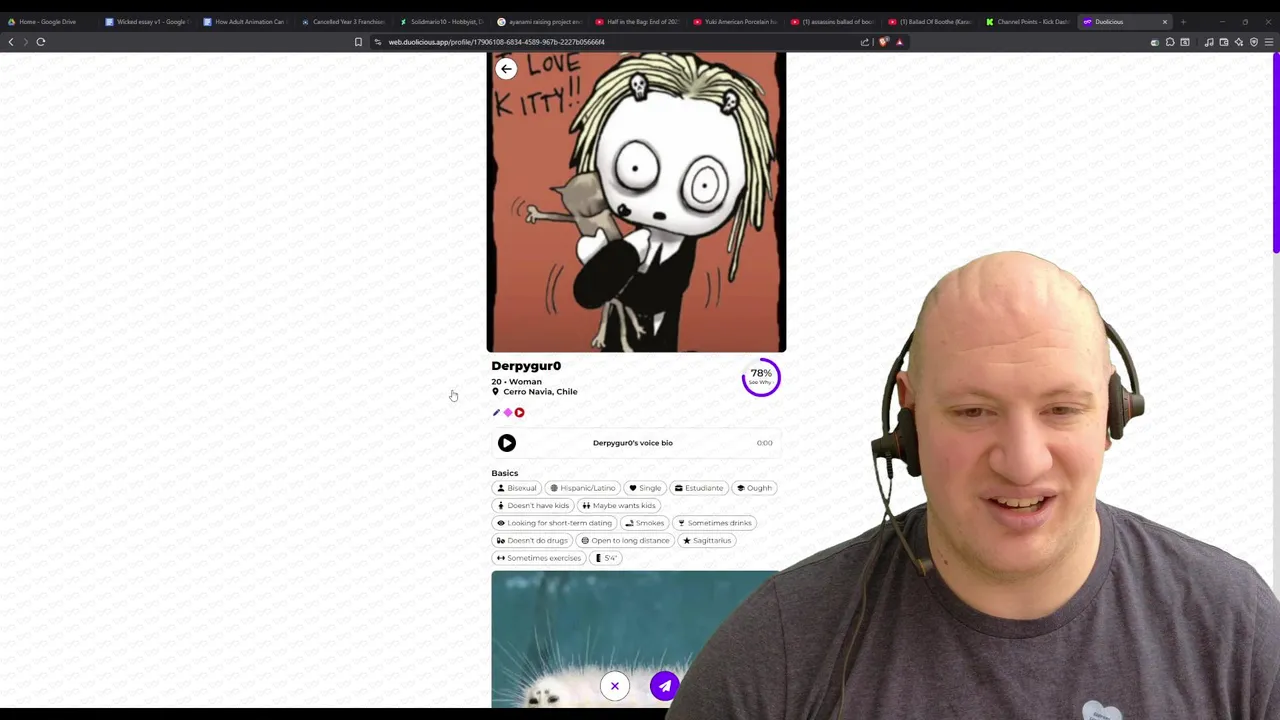Screen dimensions: 1280x720
Task: Click the Sometimes drinks tag
Action: coord(714,523)
